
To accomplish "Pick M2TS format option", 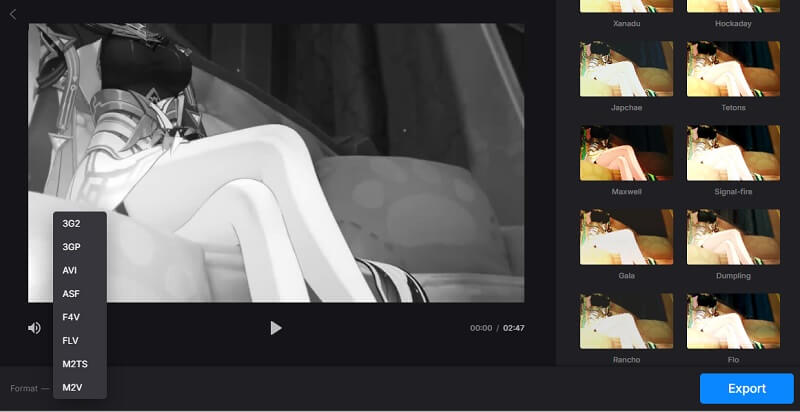I will coord(75,364).
